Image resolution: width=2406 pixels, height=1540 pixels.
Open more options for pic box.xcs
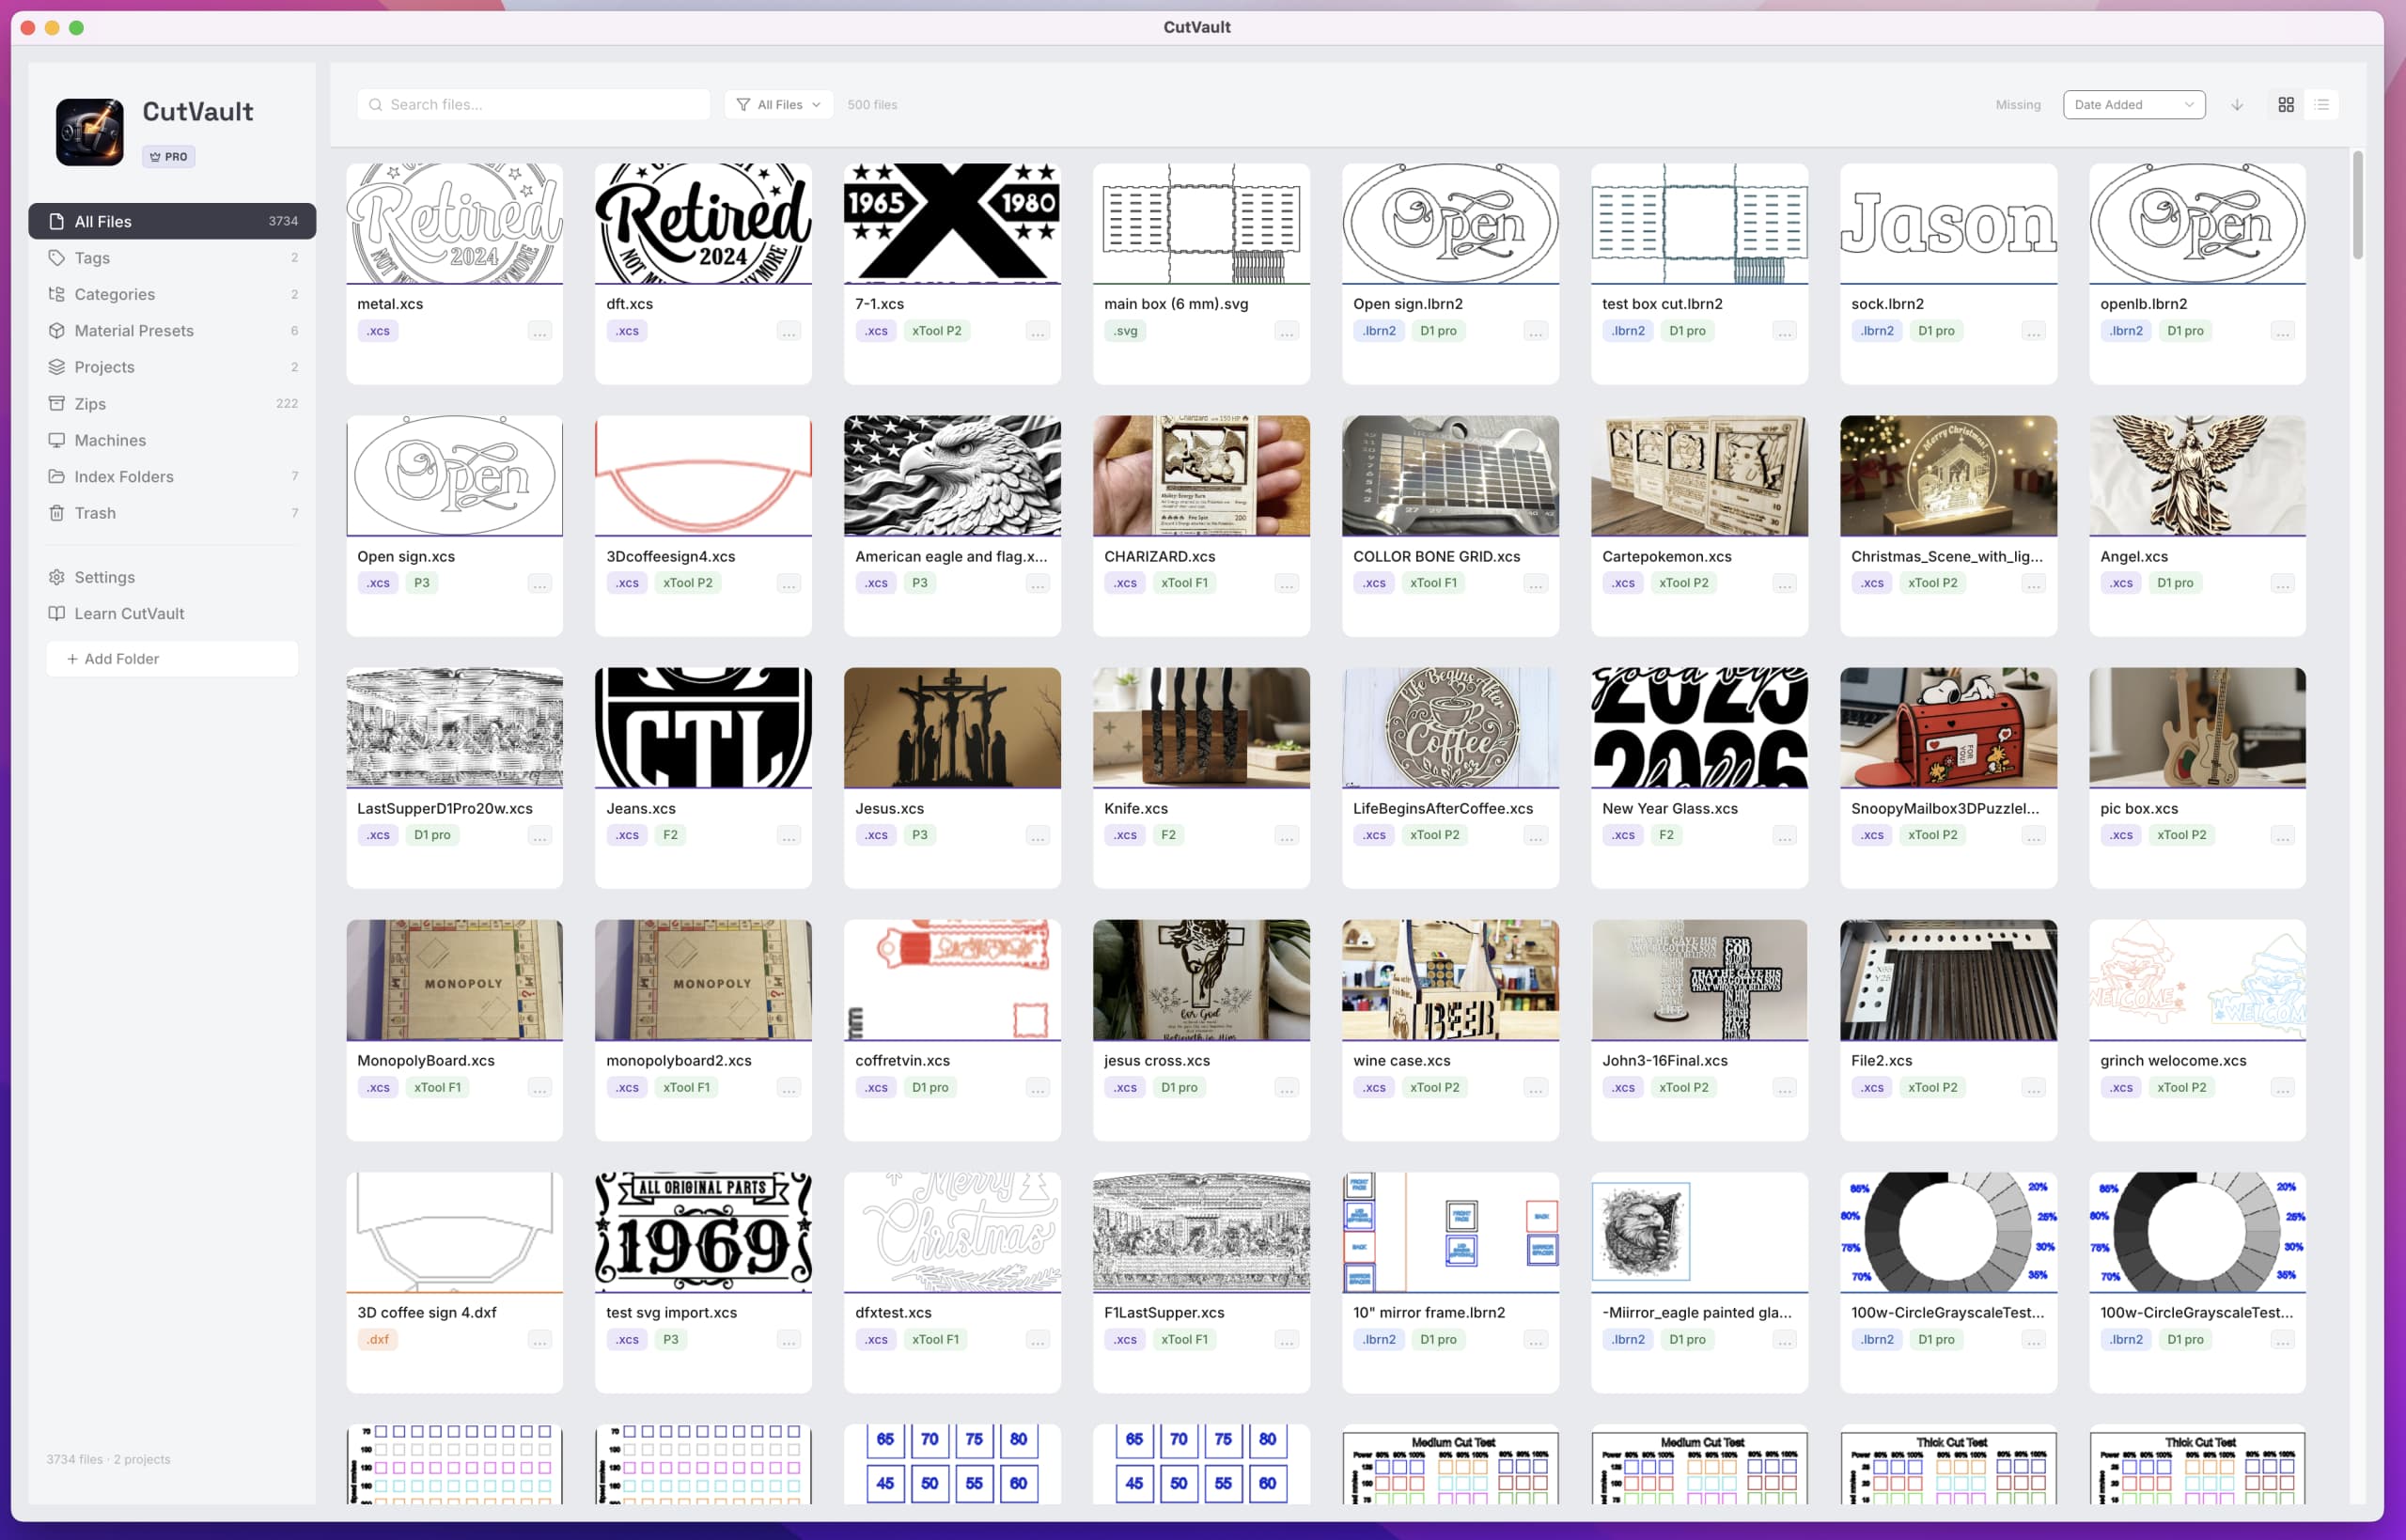[2283, 835]
